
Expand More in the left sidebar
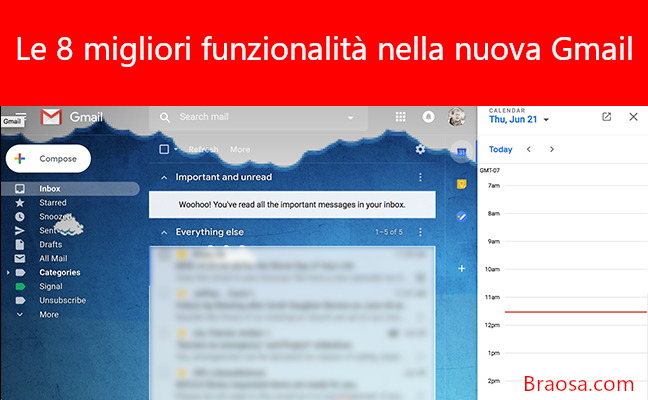point(49,314)
